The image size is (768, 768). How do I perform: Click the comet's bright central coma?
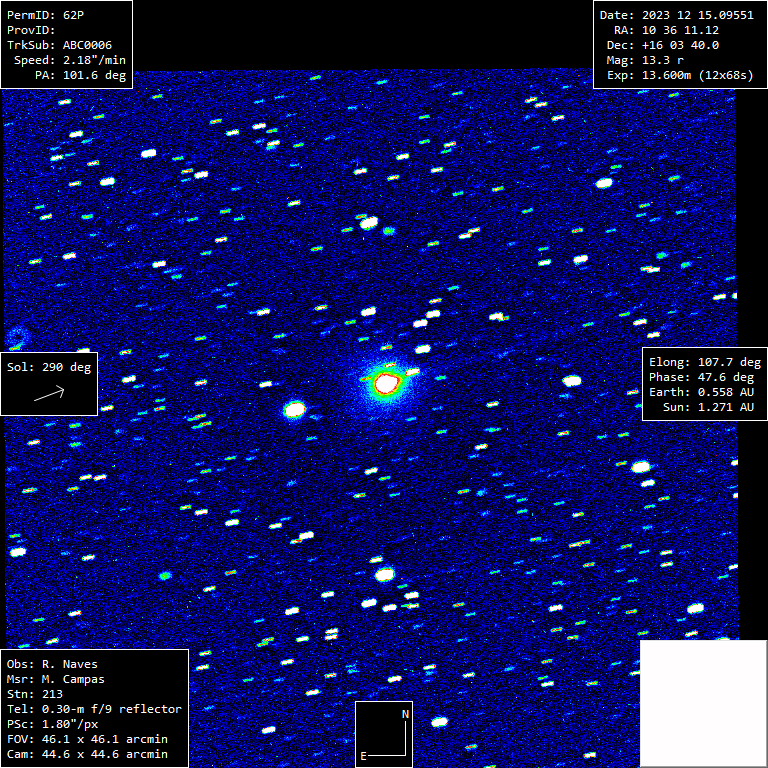(385, 384)
